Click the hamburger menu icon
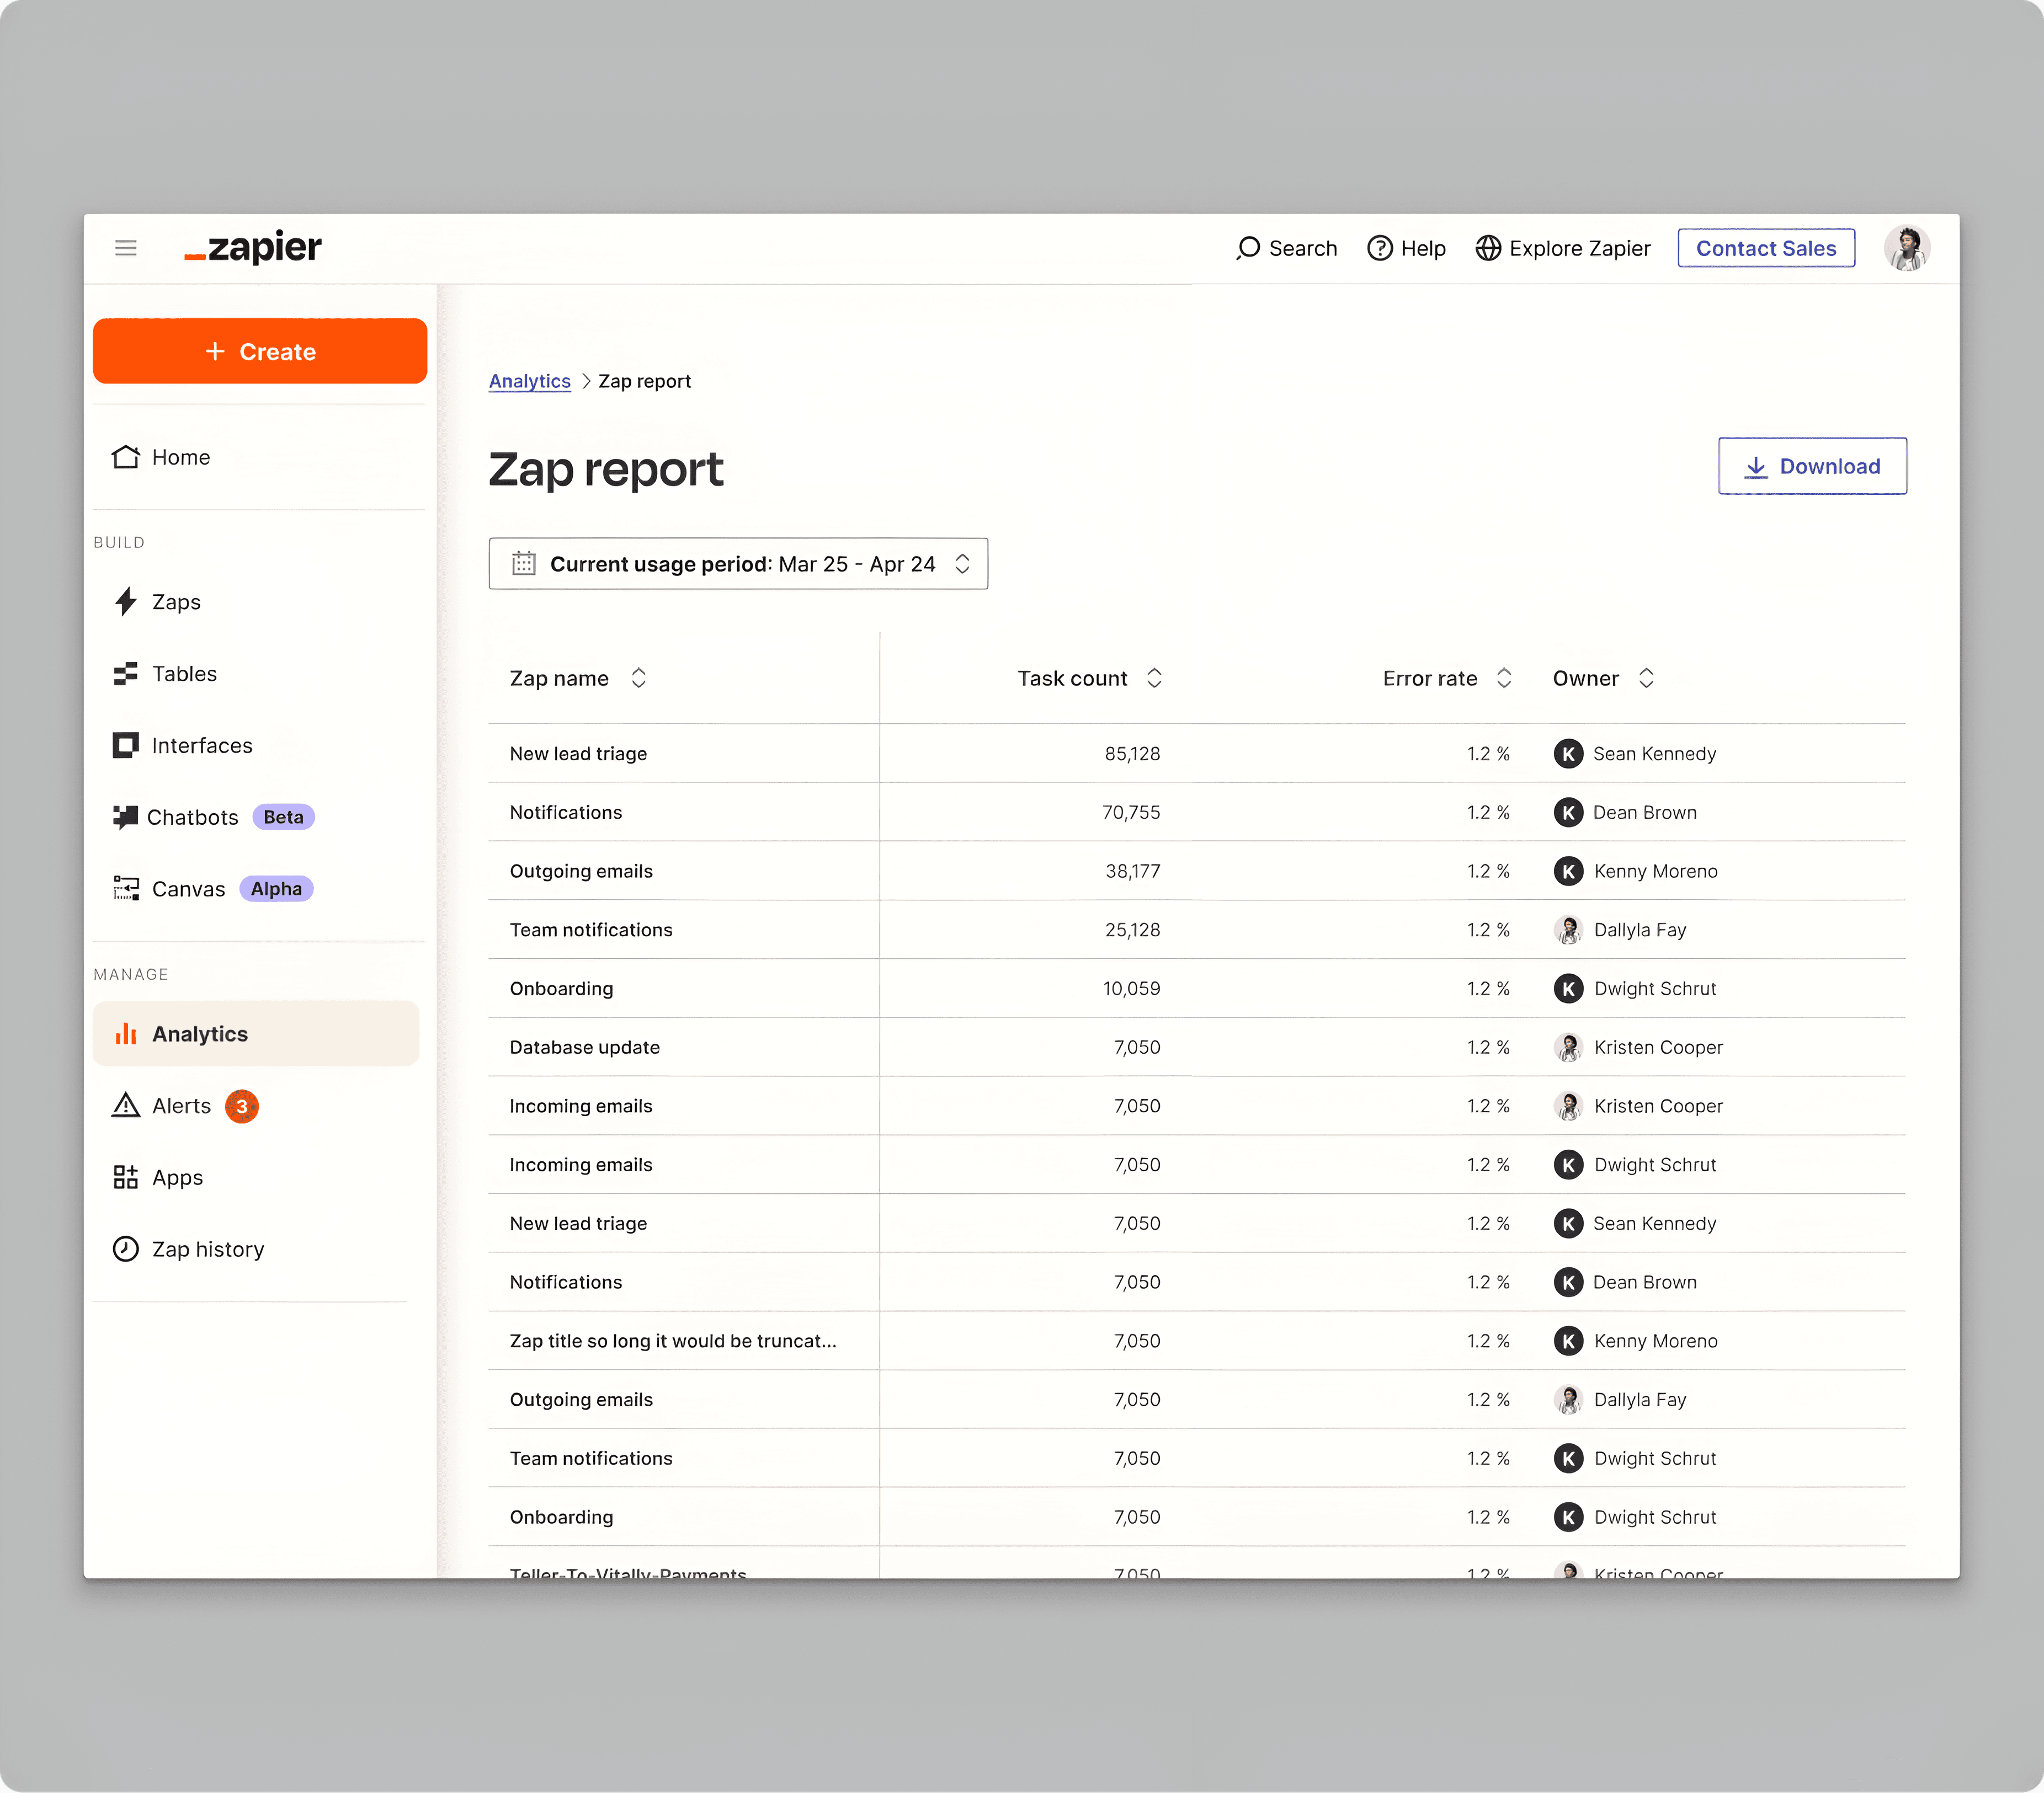 pyautogui.click(x=125, y=248)
